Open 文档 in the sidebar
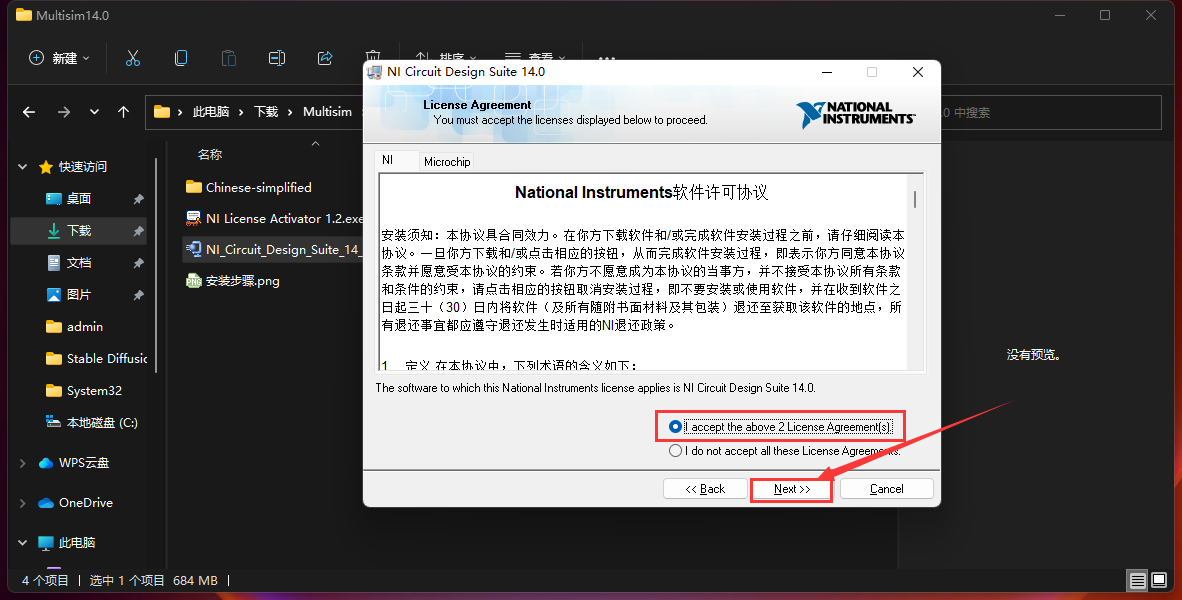Image resolution: width=1182 pixels, height=600 pixels. (79, 262)
